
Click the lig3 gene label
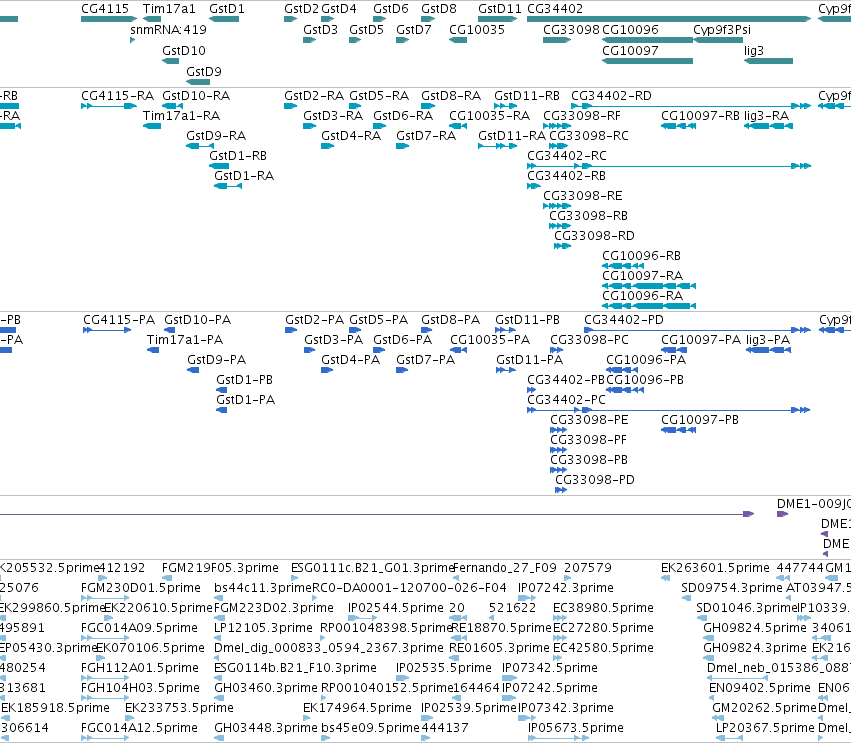point(754,50)
